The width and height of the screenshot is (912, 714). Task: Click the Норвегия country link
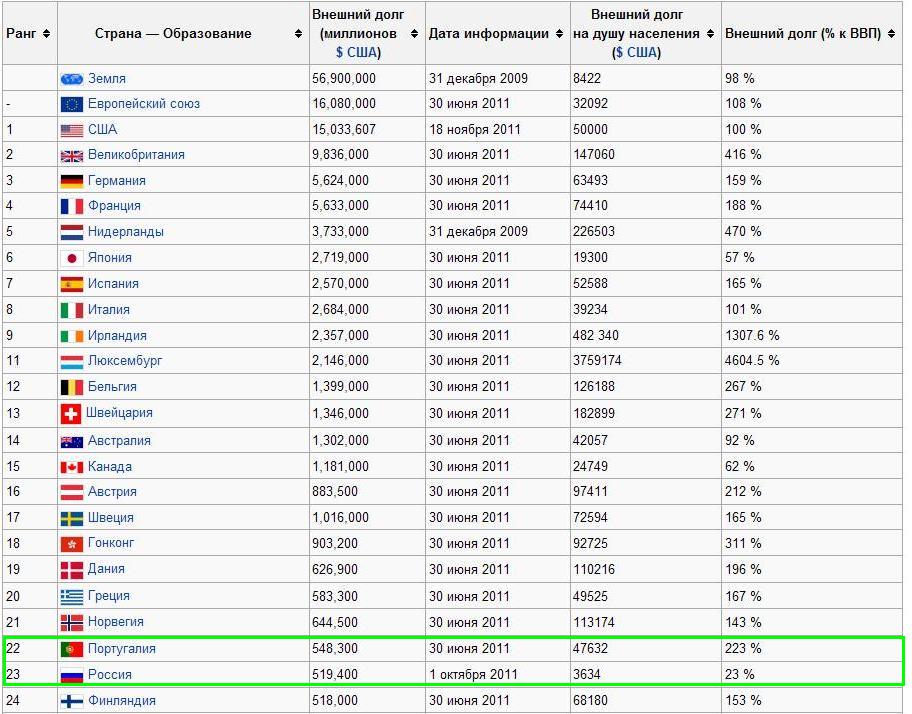click(x=116, y=622)
